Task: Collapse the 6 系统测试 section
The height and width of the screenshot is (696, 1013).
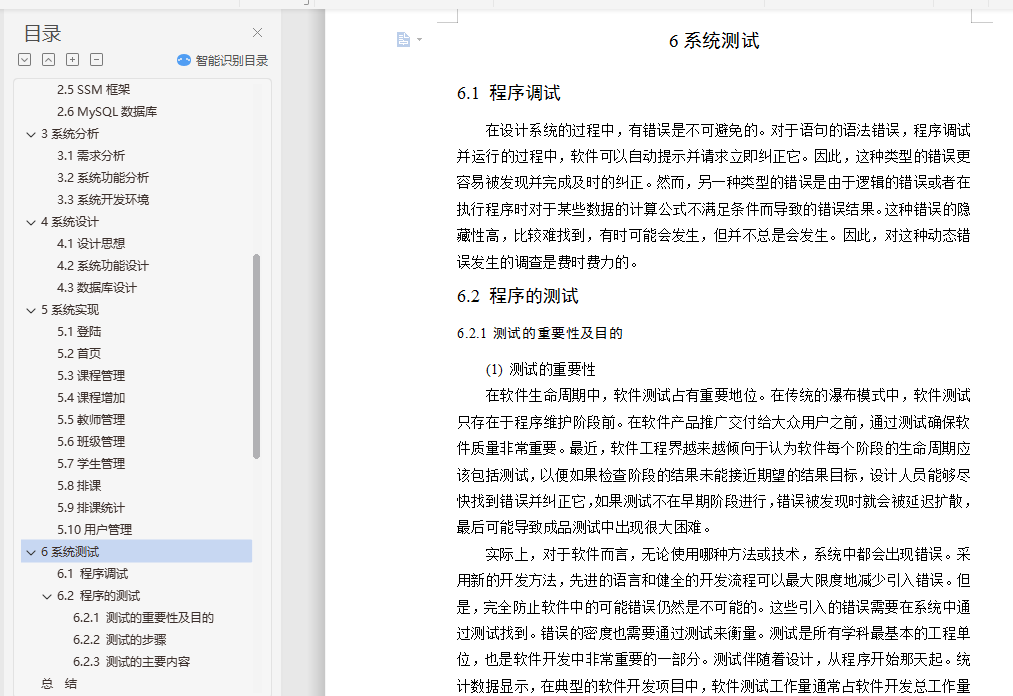Action: click(30, 552)
